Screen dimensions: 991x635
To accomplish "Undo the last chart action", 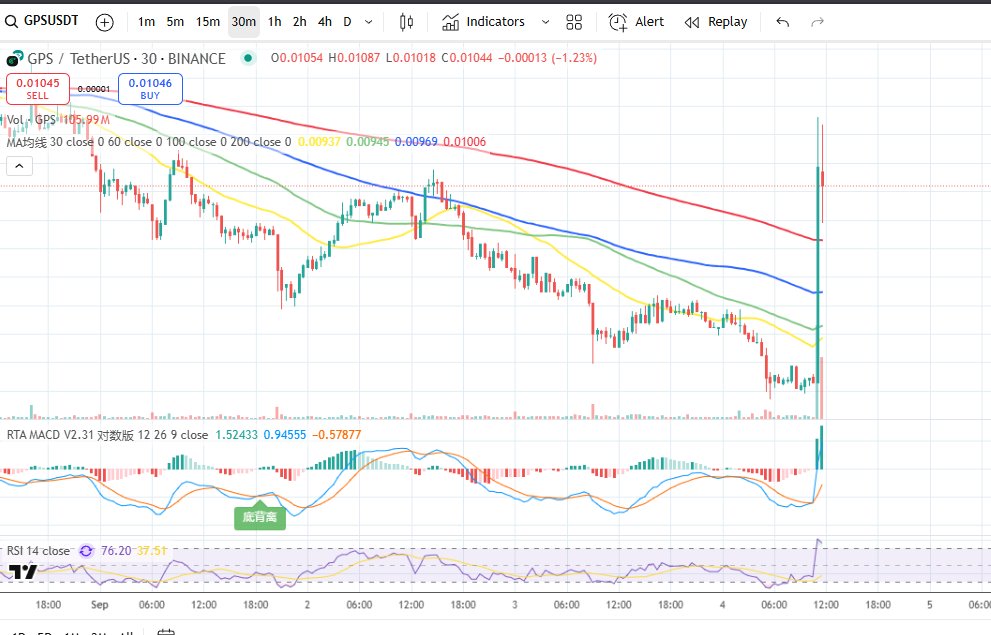I will click(x=782, y=23).
